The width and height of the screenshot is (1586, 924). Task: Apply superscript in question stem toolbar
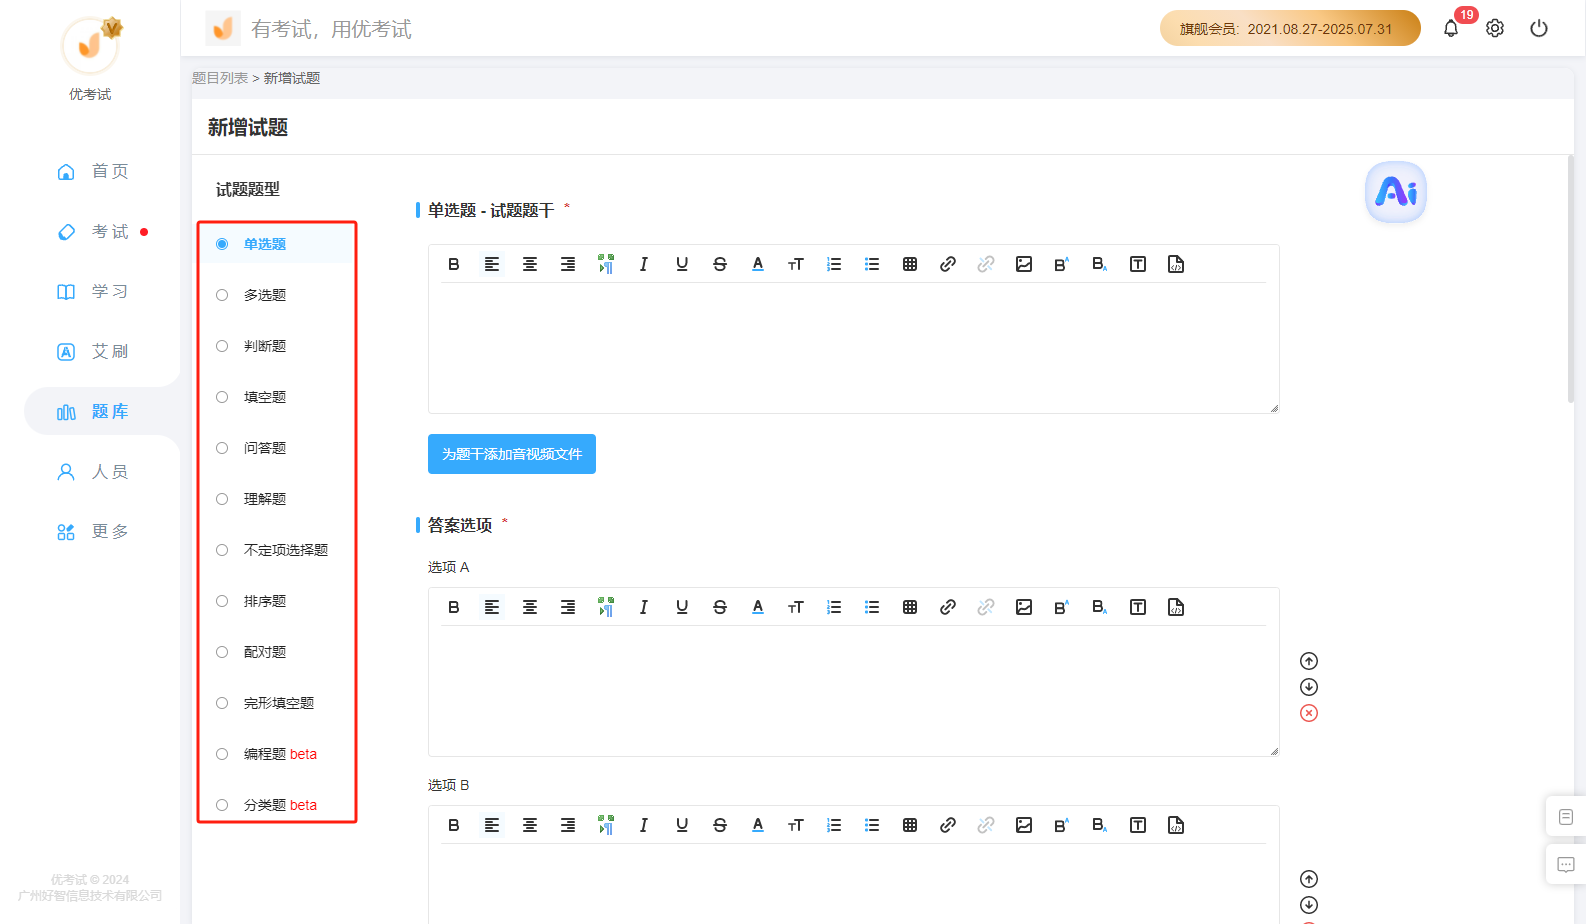[1062, 264]
